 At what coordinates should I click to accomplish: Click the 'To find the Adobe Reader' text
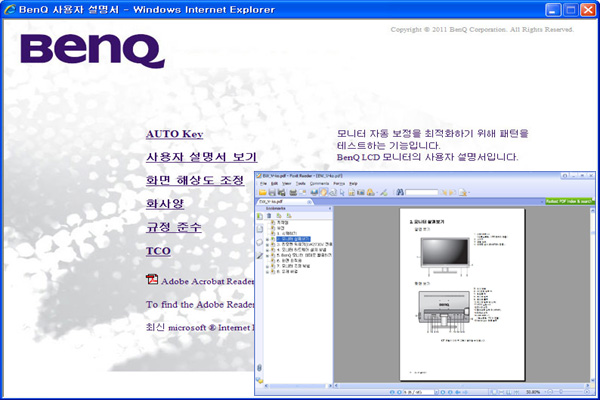[x=200, y=305]
